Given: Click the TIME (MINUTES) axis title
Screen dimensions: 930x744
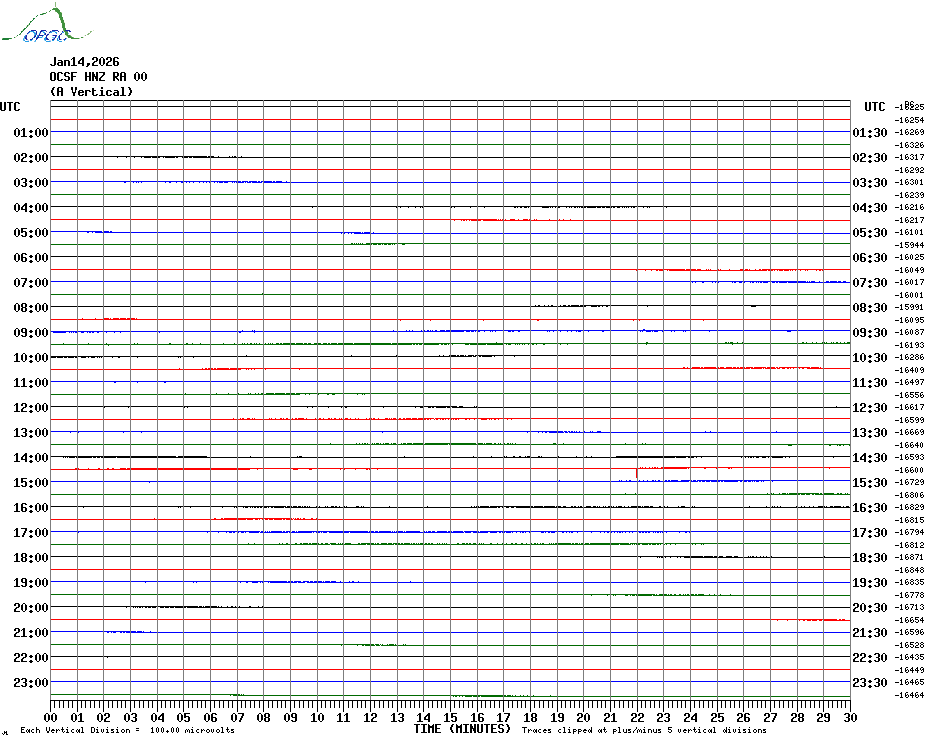Looking at the screenshot, I should click(462, 729).
